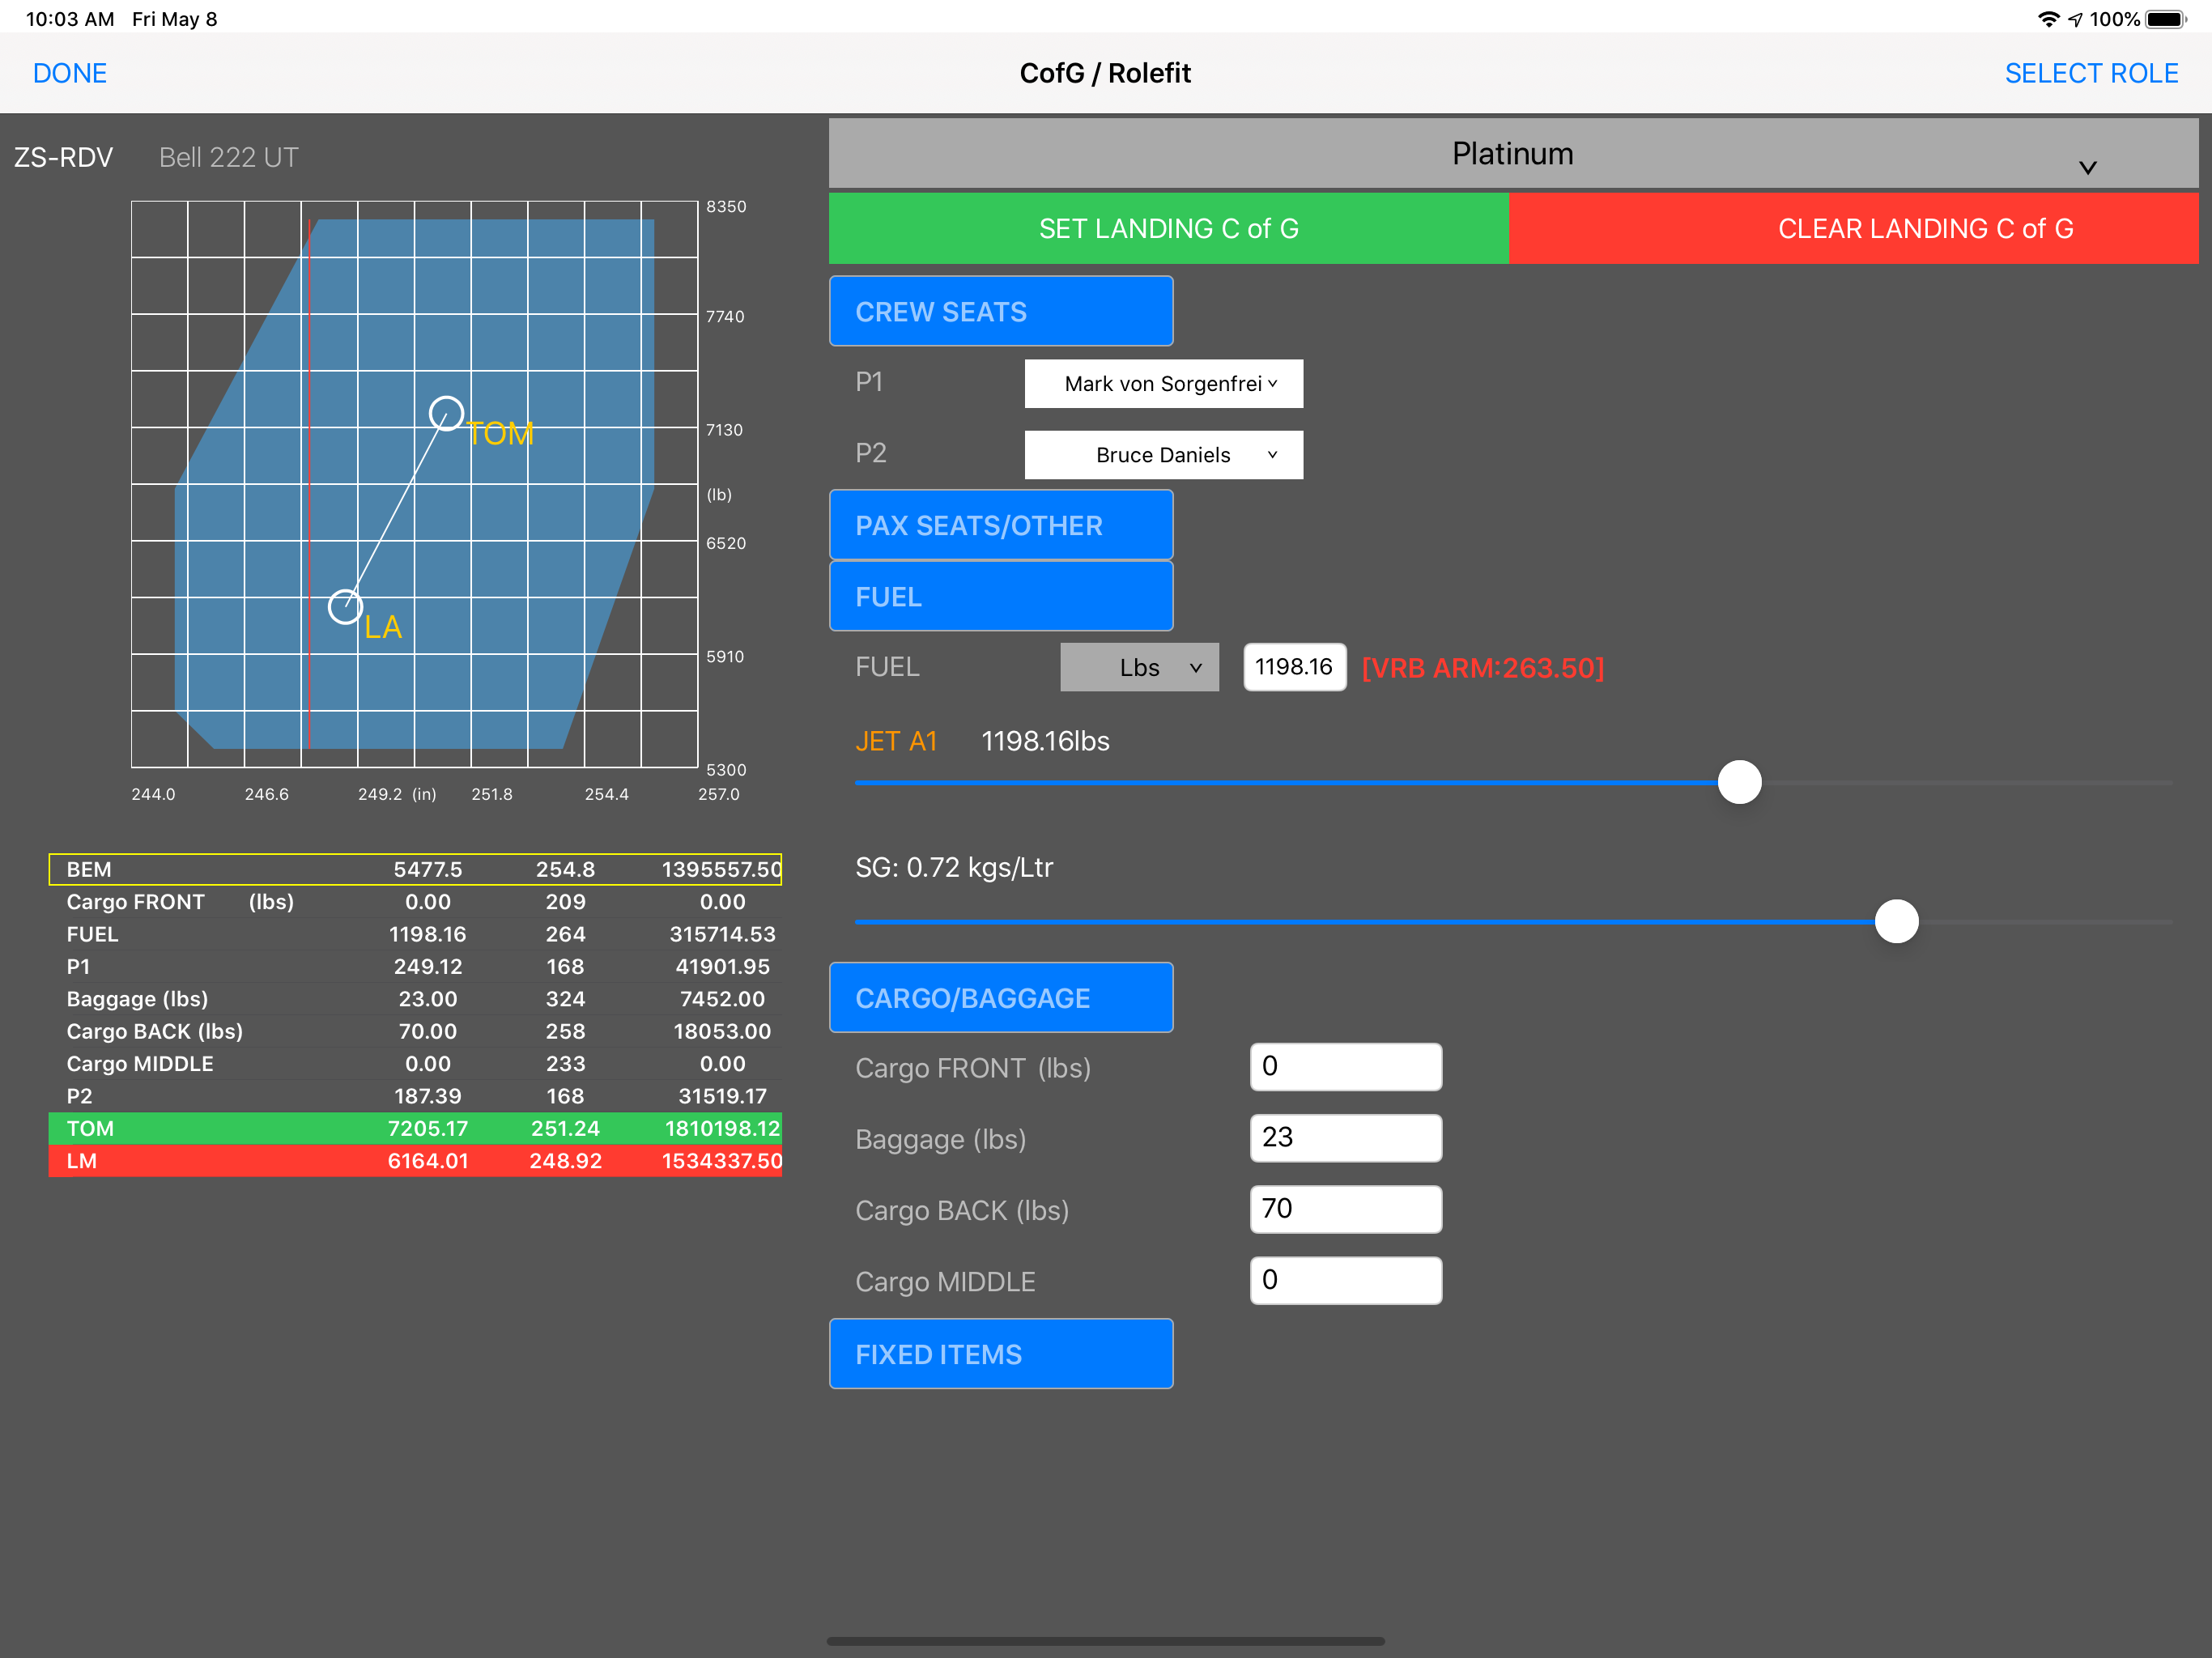This screenshot has height=1658, width=2212.
Task: Open the P1 pilot dropdown
Action: (x=1163, y=384)
